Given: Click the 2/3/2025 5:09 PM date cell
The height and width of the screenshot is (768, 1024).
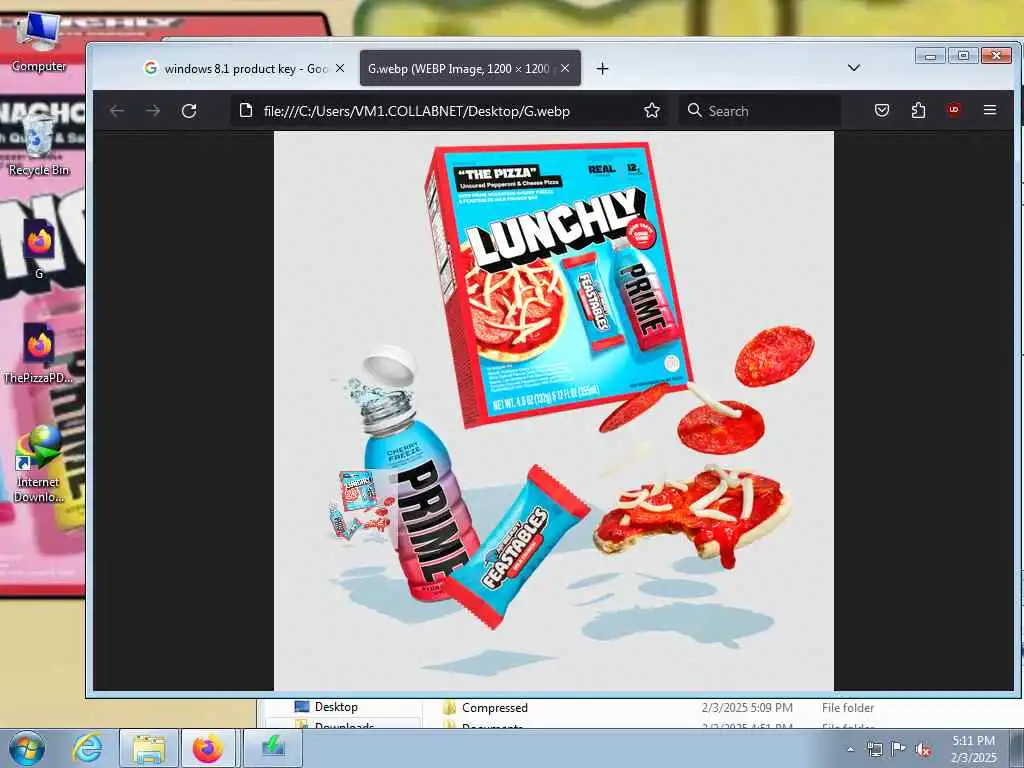Looking at the screenshot, I should 747,707.
